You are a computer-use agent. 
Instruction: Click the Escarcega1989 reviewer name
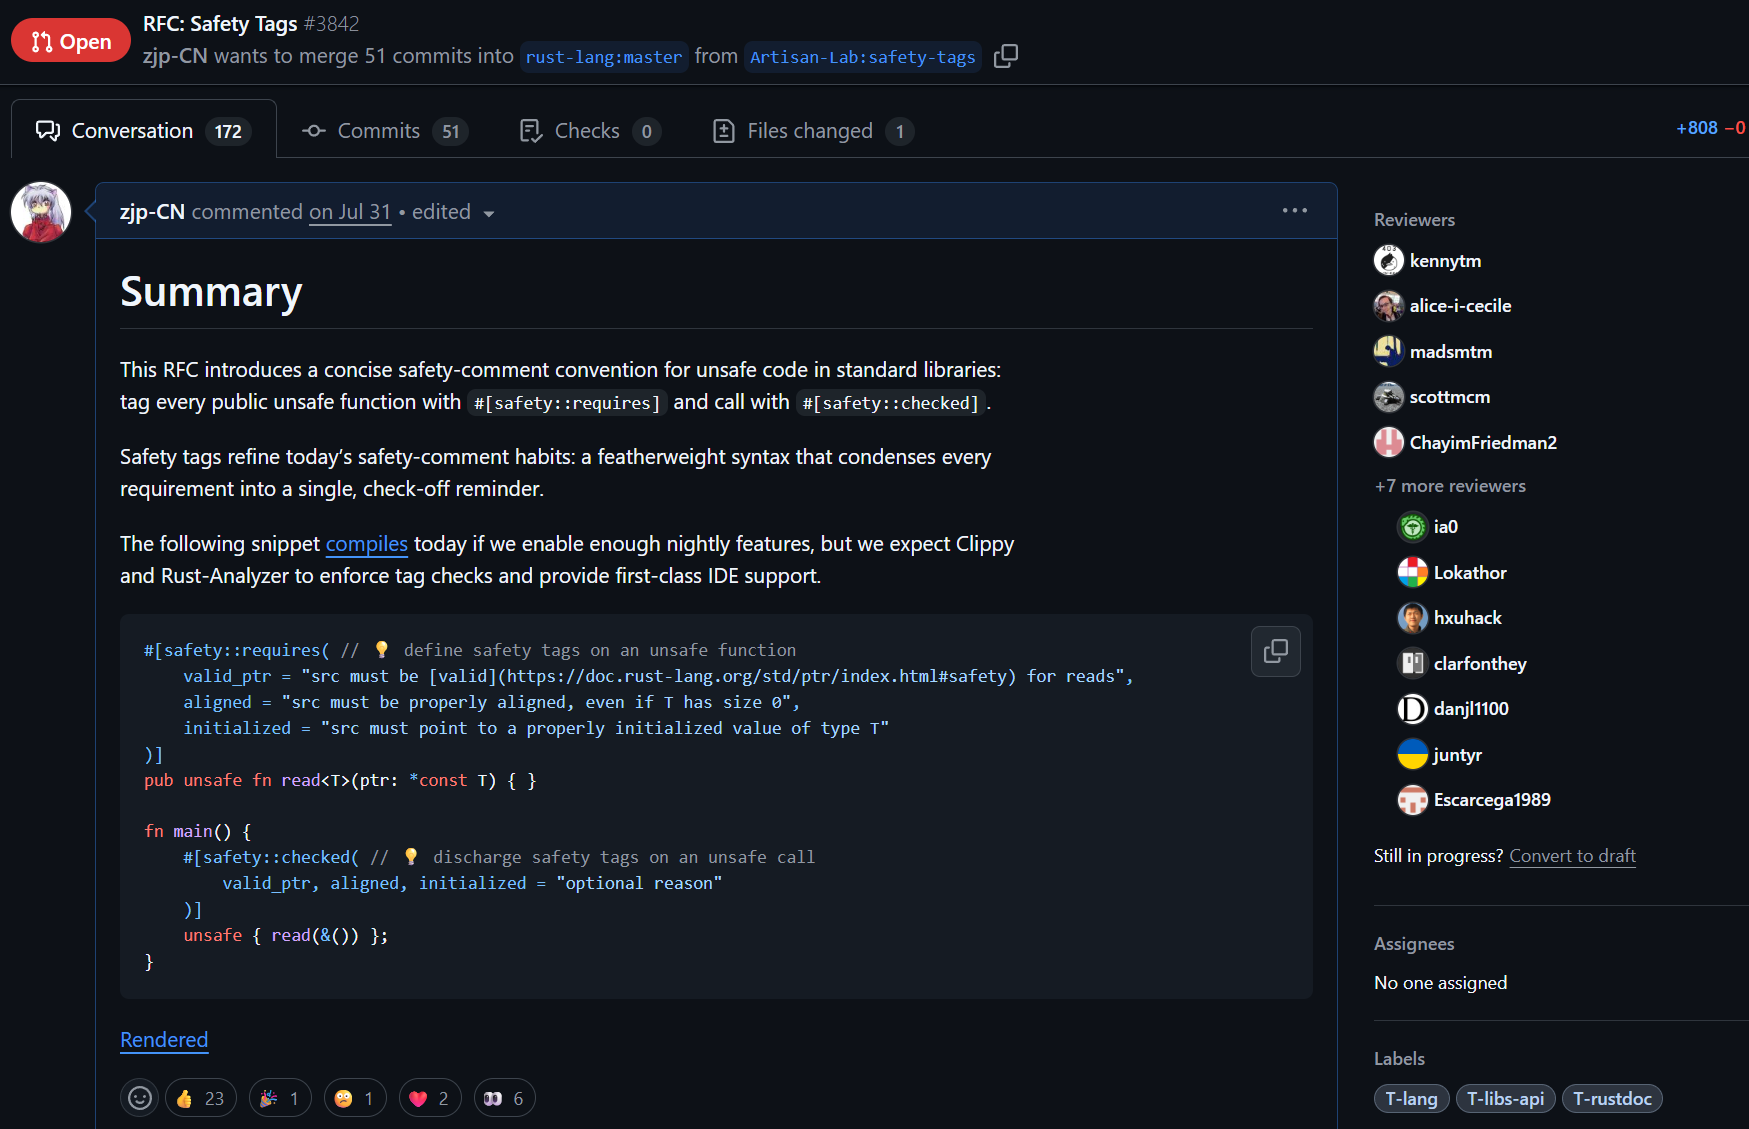(x=1492, y=800)
